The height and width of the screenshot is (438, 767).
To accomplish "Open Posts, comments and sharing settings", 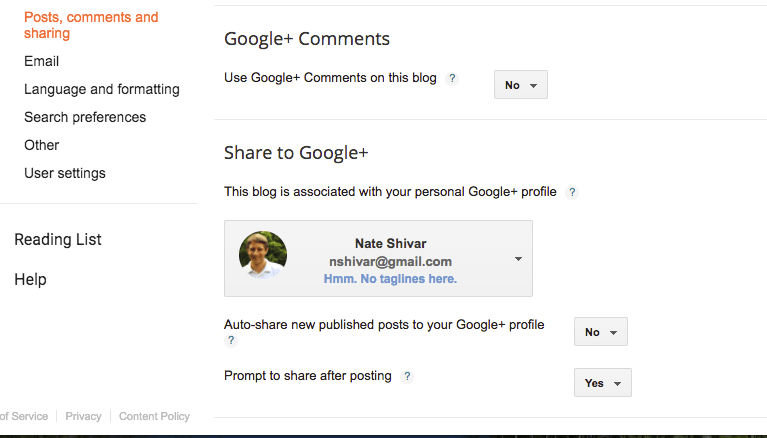I will coord(91,25).
